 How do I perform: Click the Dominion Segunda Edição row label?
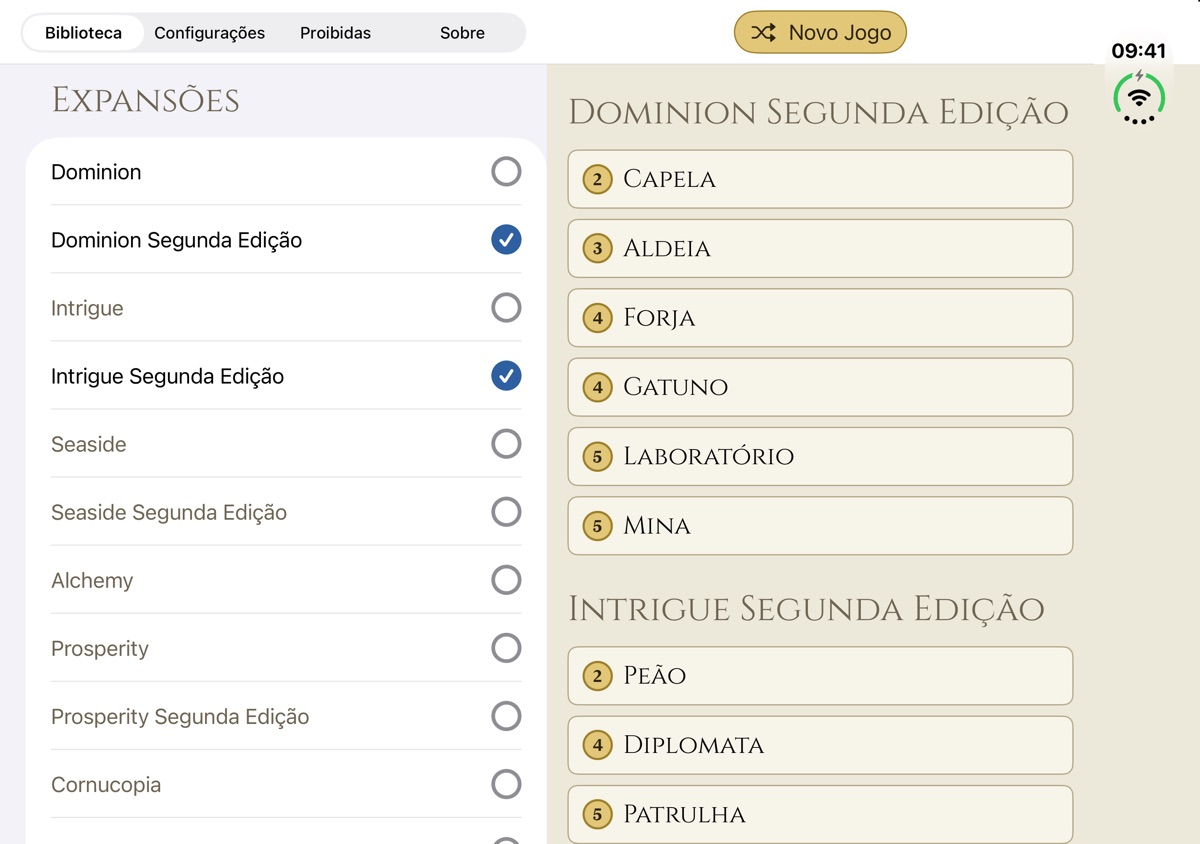coord(176,240)
